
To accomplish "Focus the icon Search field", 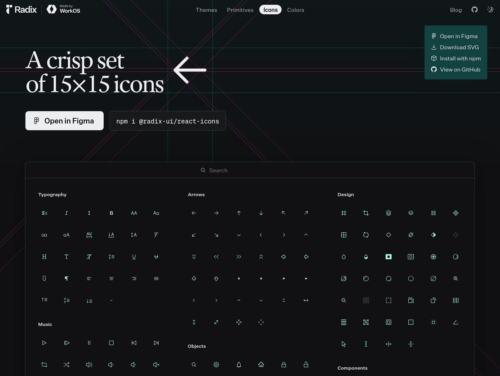I will point(250,170).
